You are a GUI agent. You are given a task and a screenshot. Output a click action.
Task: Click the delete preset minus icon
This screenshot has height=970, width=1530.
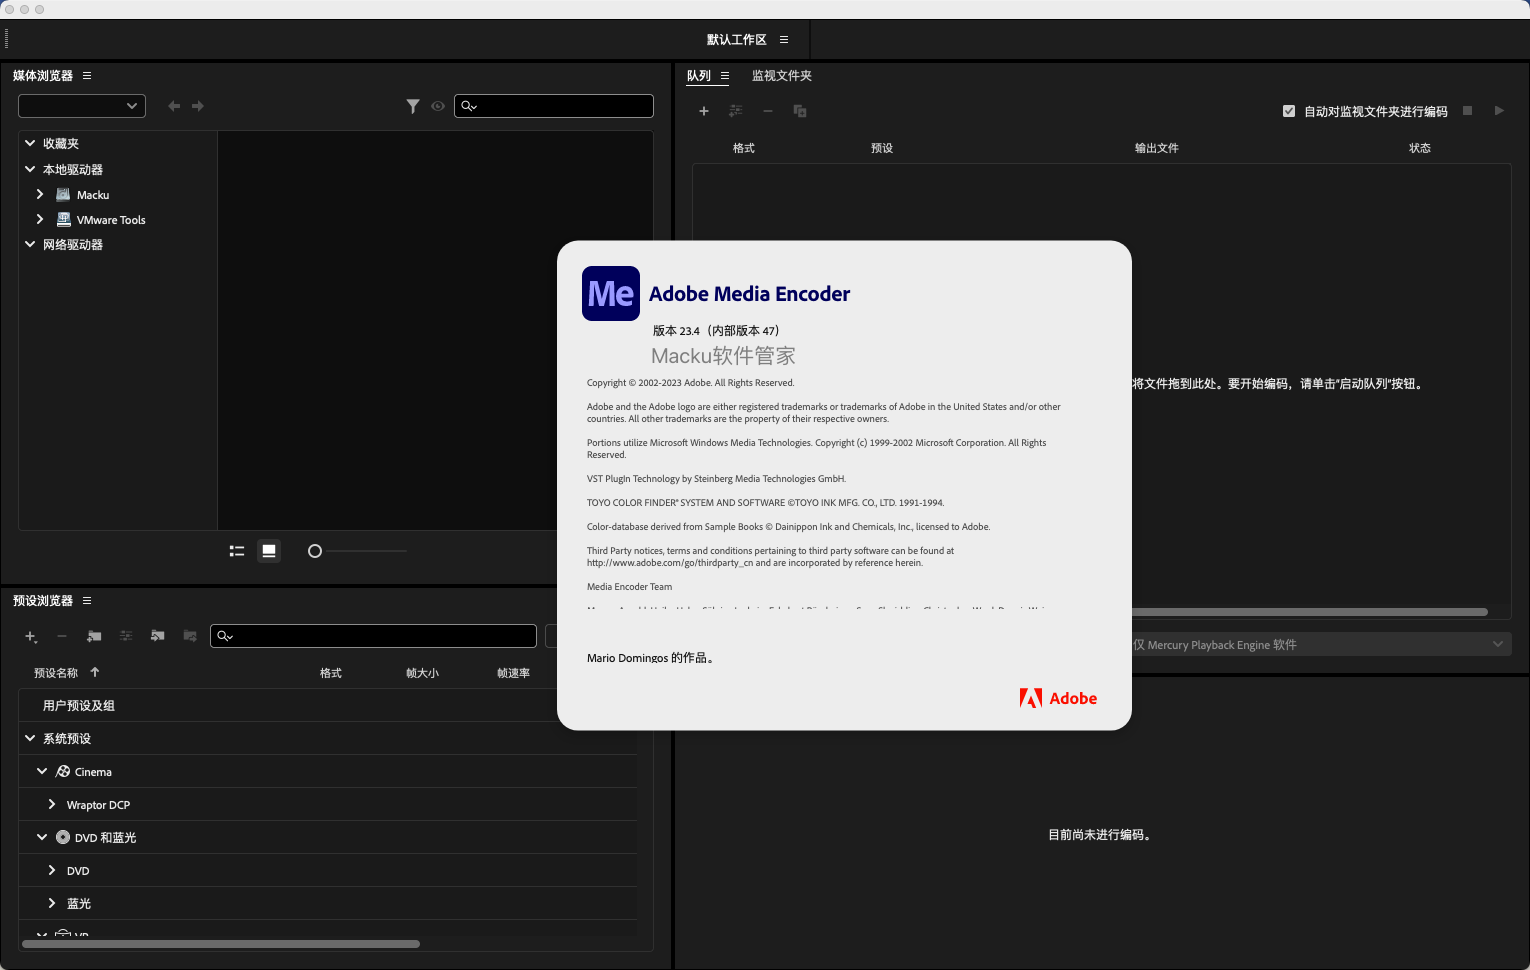click(62, 636)
